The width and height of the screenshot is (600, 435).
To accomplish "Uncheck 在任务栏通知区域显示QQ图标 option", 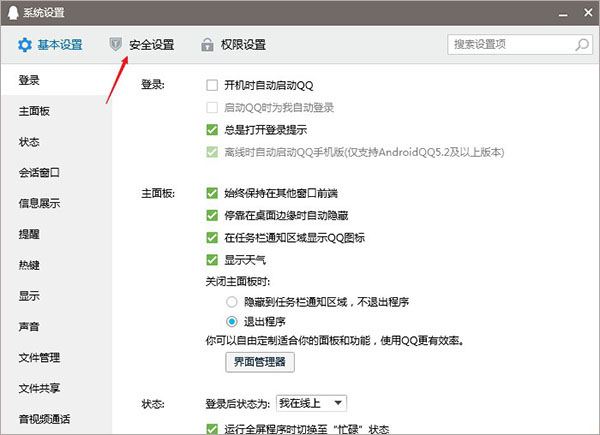I will (211, 237).
